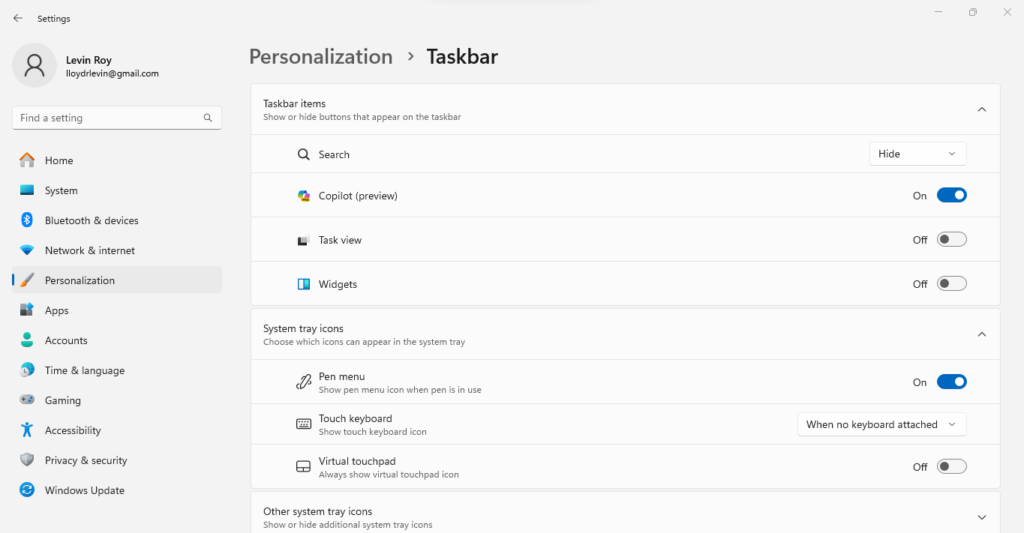Disable the Pen menu toggle

[x=951, y=382]
